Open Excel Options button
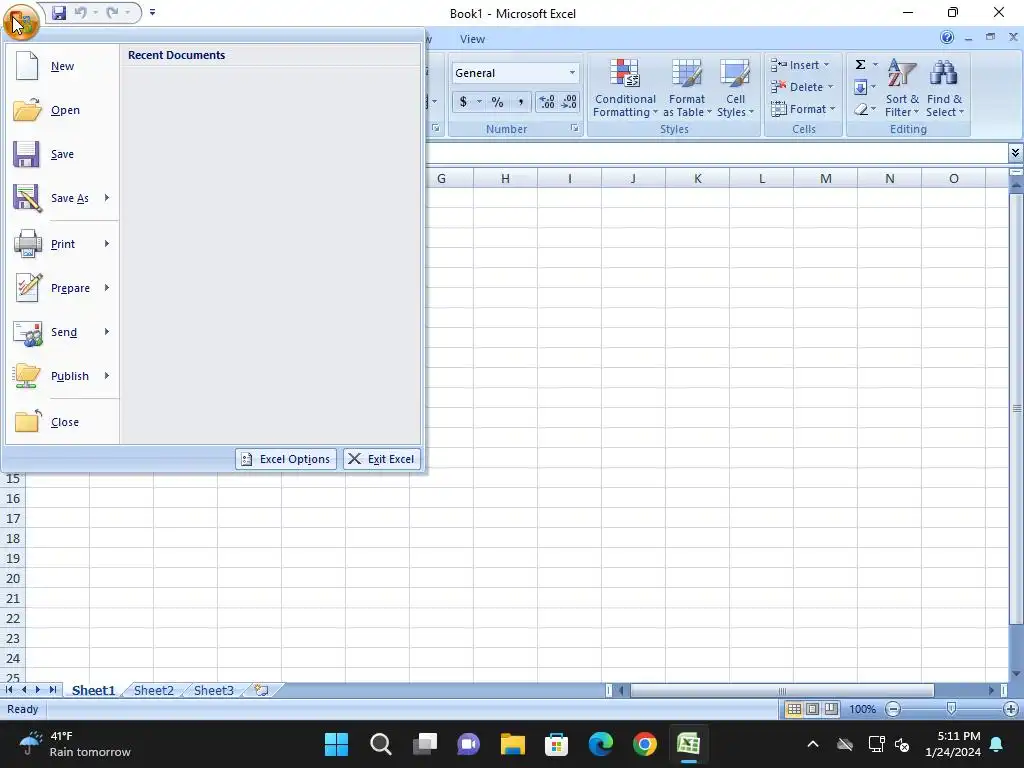1024x768 pixels. tap(286, 459)
